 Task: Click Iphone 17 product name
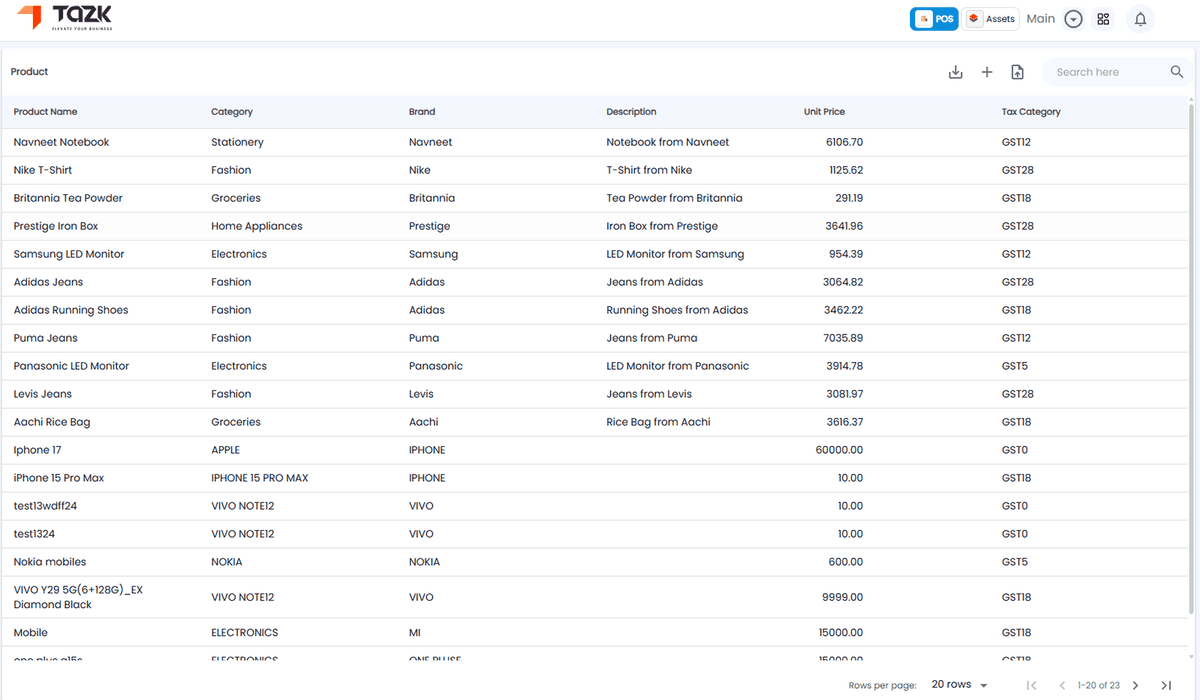(37, 450)
